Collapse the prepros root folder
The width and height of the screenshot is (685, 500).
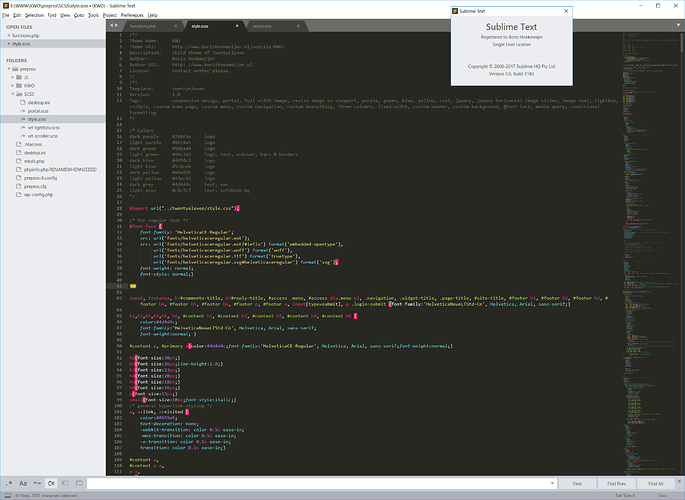(x=9, y=69)
